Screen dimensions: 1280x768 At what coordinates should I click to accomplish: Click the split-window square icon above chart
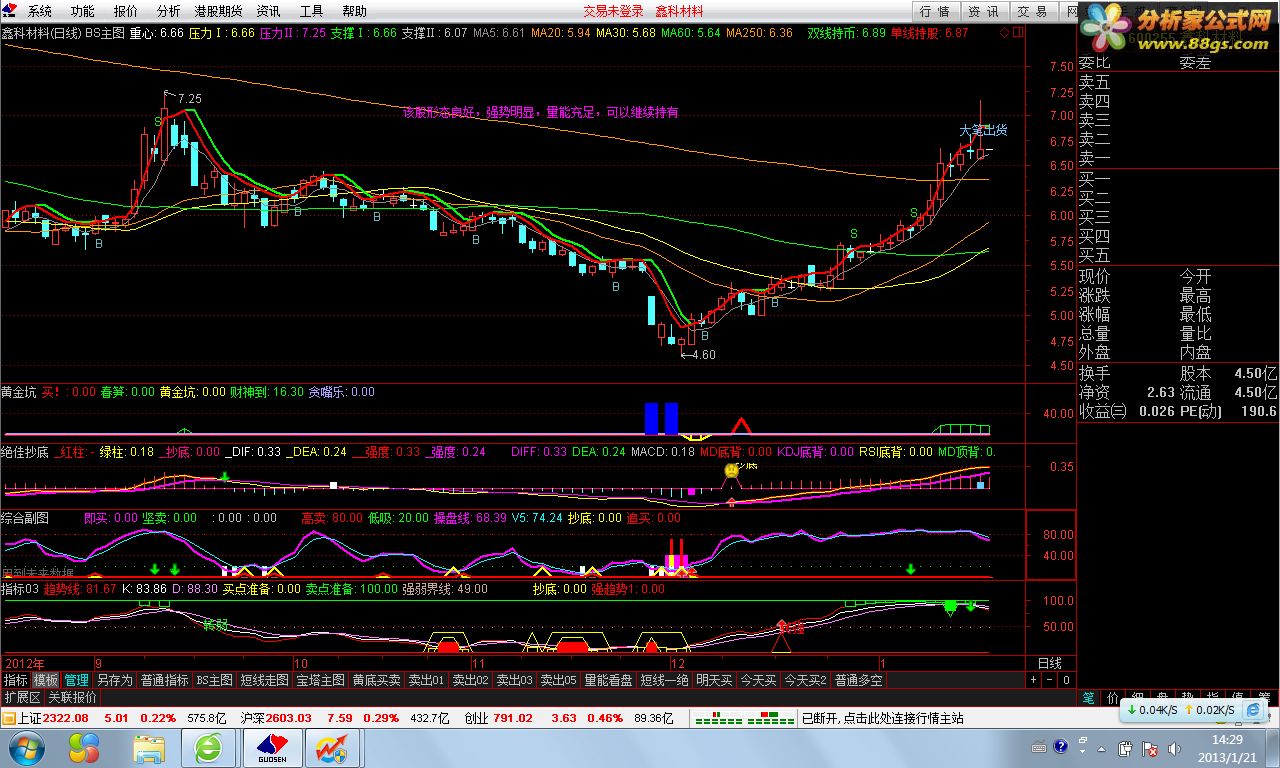[x=1018, y=32]
